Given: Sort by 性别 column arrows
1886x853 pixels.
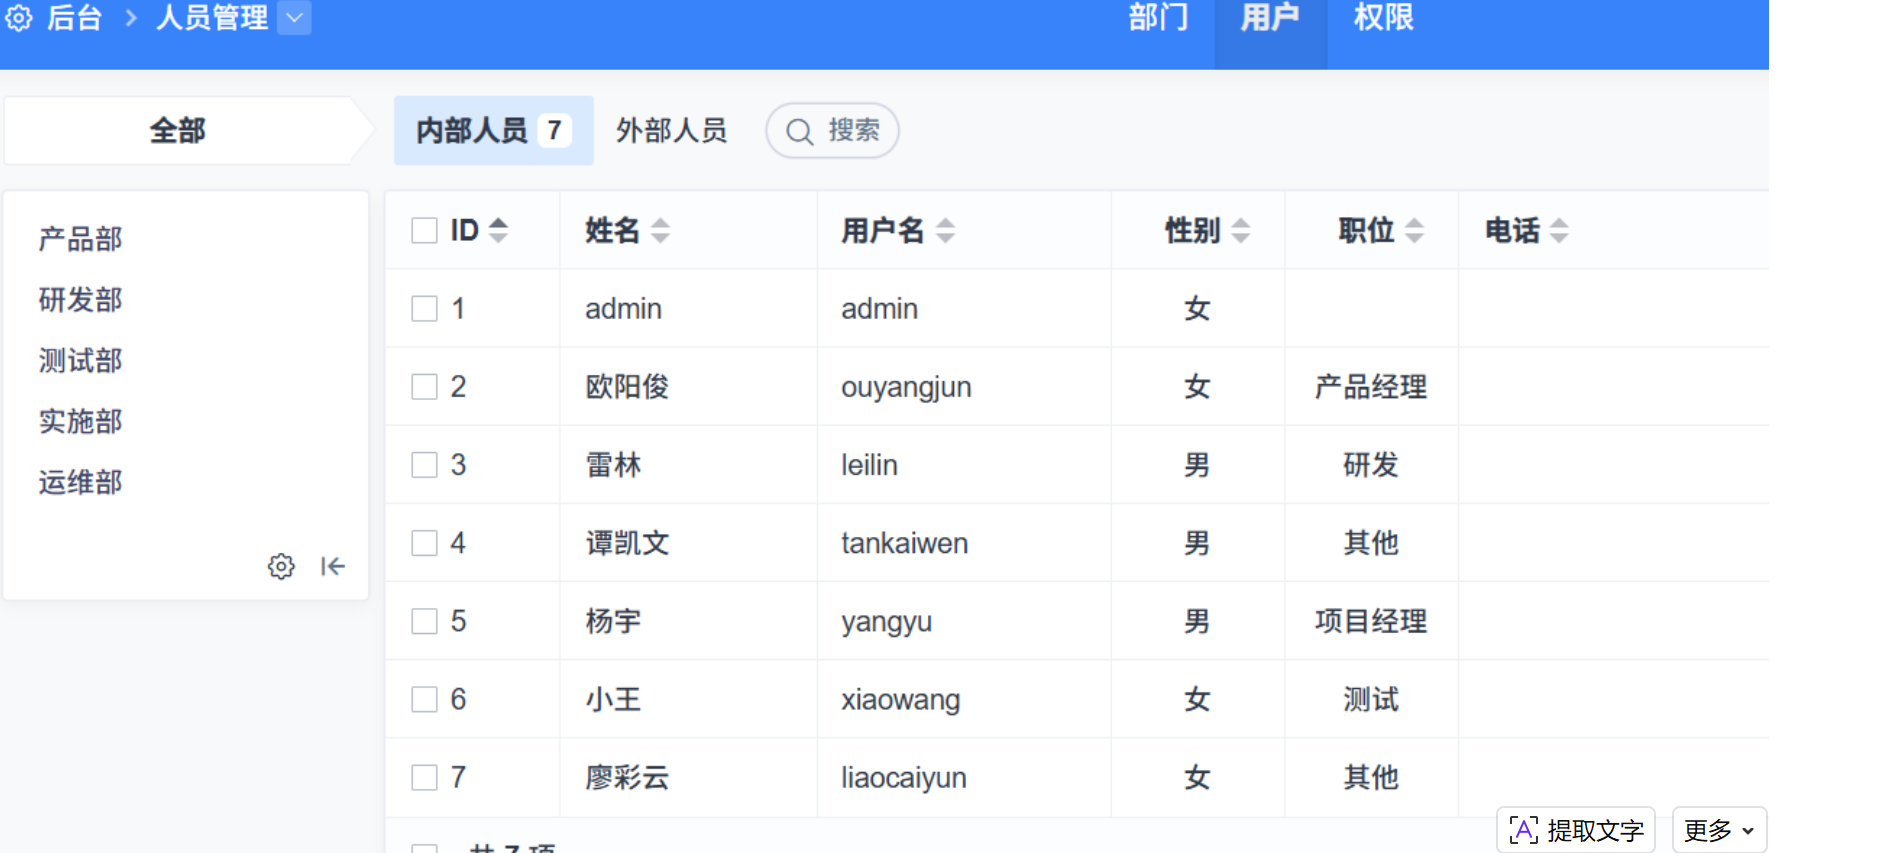Looking at the screenshot, I should click(x=1241, y=231).
